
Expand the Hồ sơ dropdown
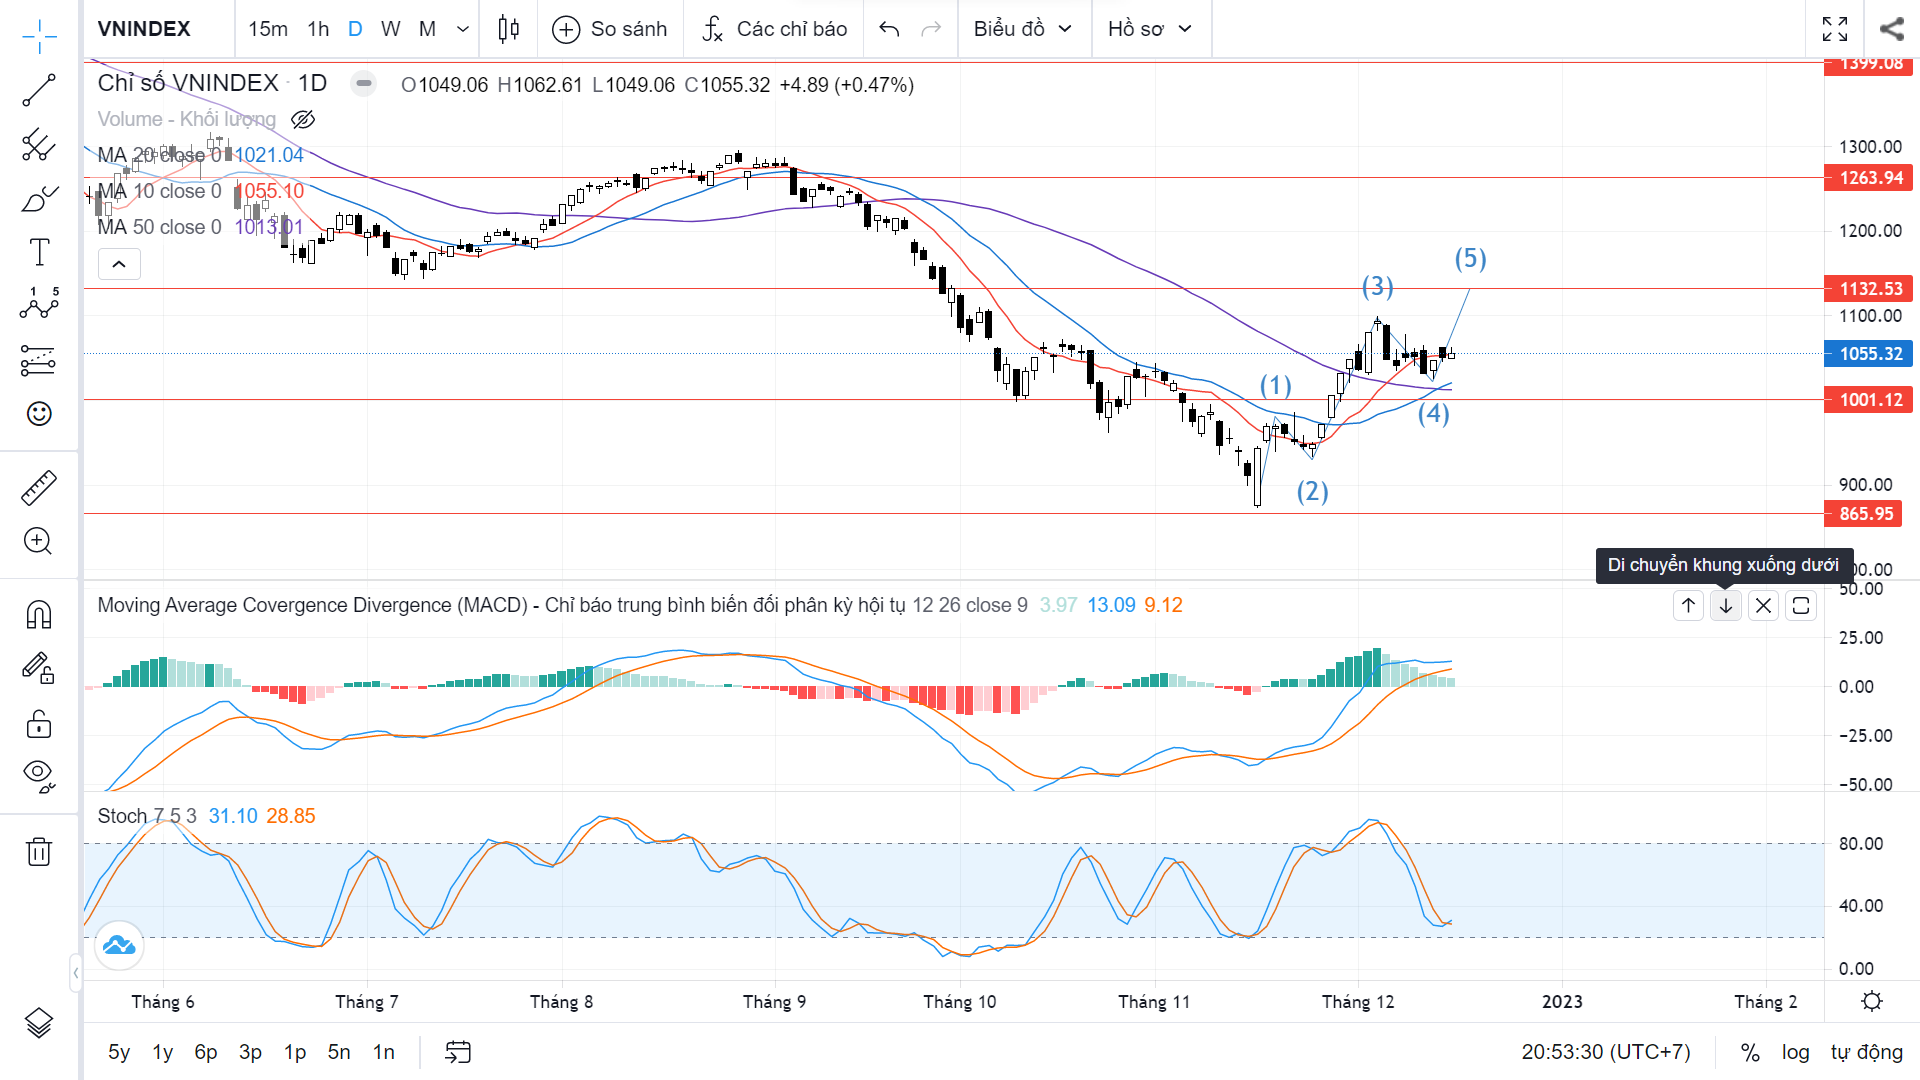(x=1149, y=29)
